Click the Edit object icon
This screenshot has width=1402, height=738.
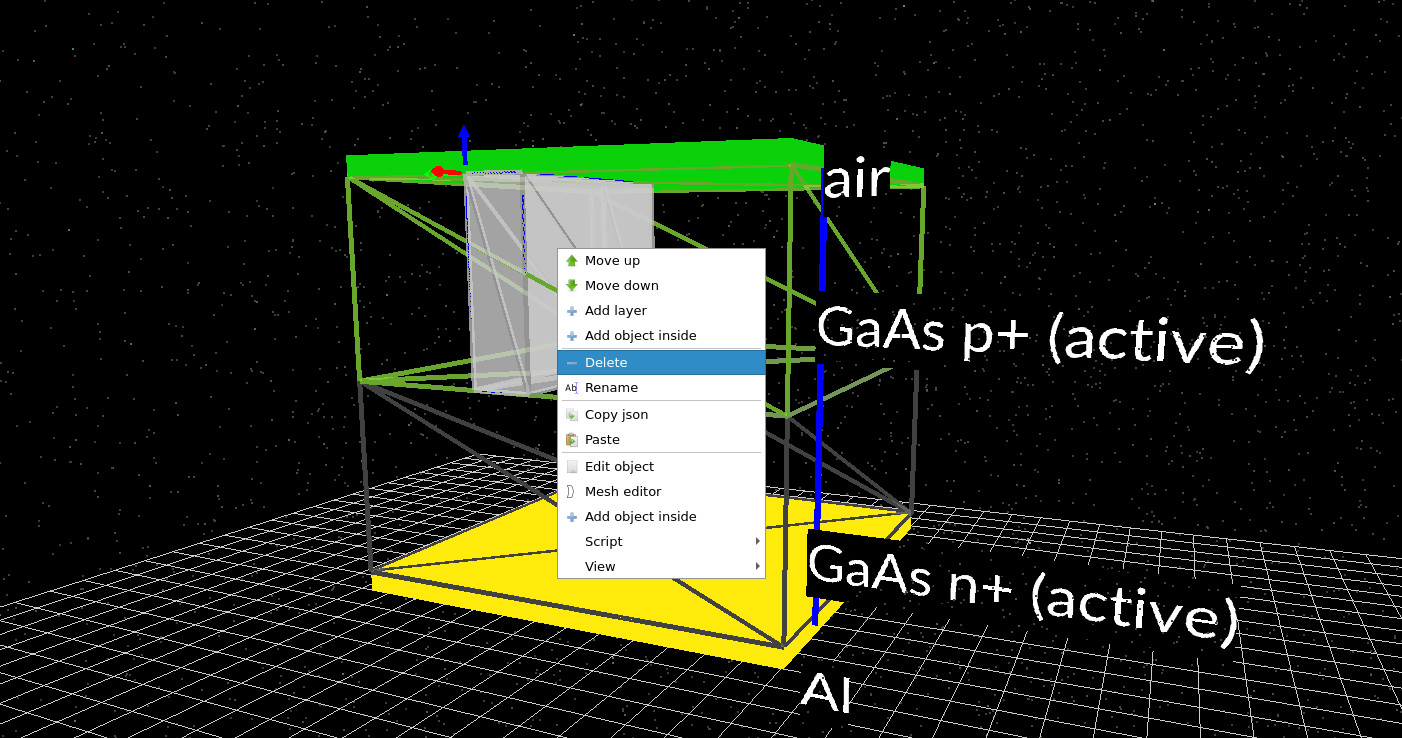571,466
